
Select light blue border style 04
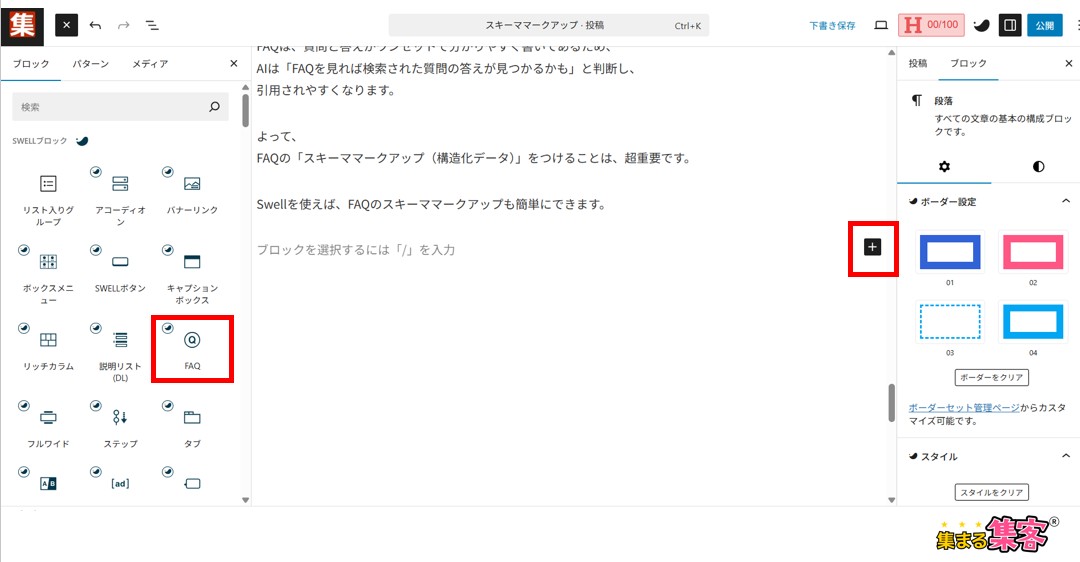point(1032,322)
